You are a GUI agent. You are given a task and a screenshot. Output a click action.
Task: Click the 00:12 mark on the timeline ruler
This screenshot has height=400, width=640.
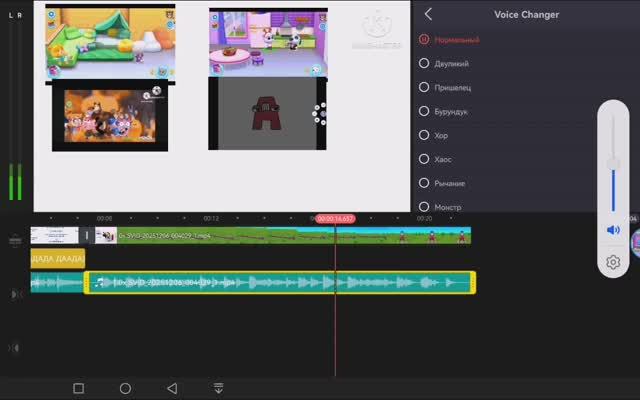pos(211,219)
